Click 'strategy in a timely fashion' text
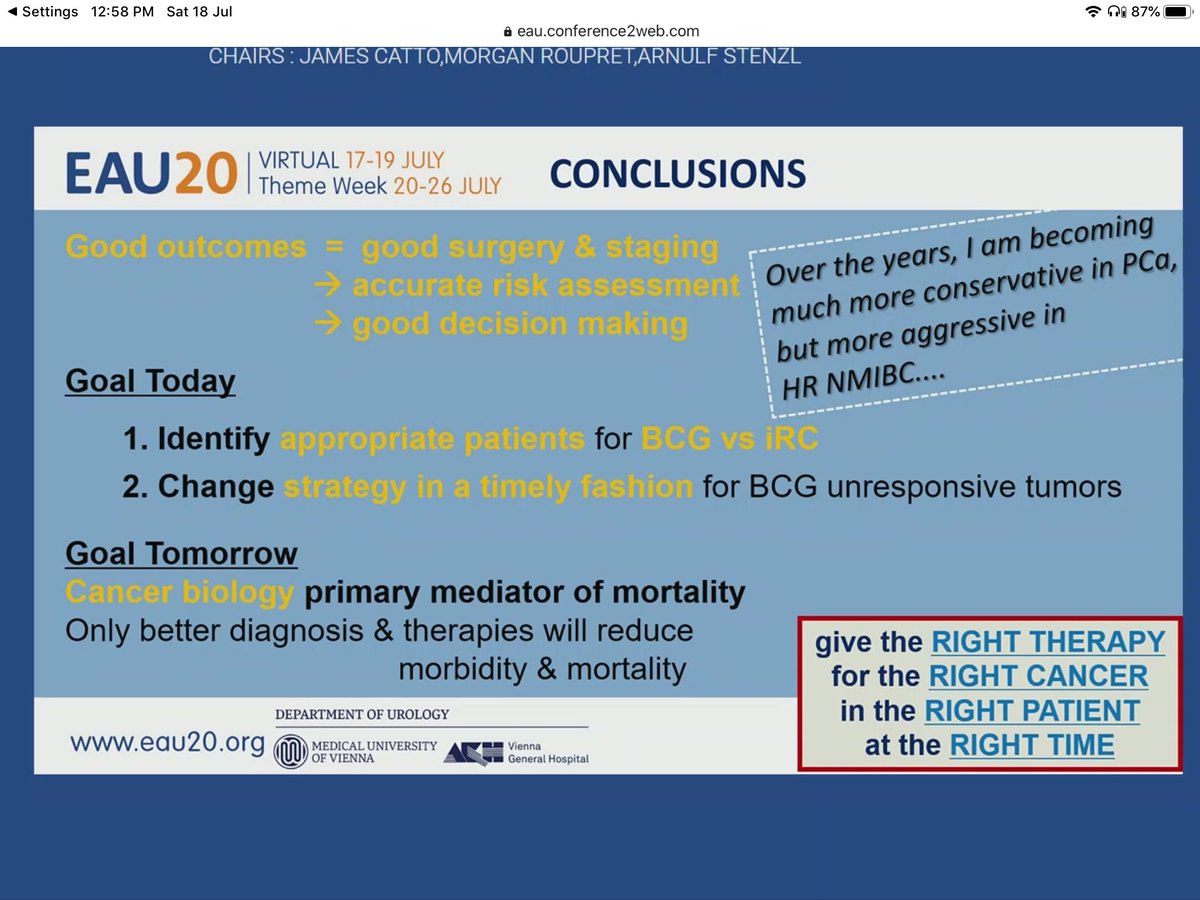The image size is (1200, 900). (x=488, y=487)
